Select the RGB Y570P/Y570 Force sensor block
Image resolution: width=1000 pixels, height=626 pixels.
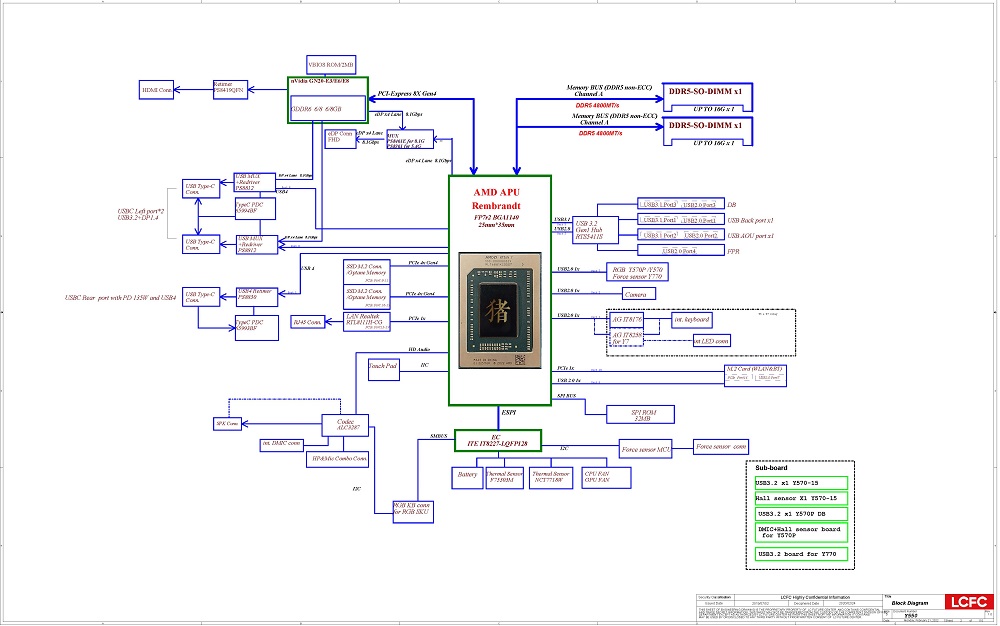click(637, 272)
